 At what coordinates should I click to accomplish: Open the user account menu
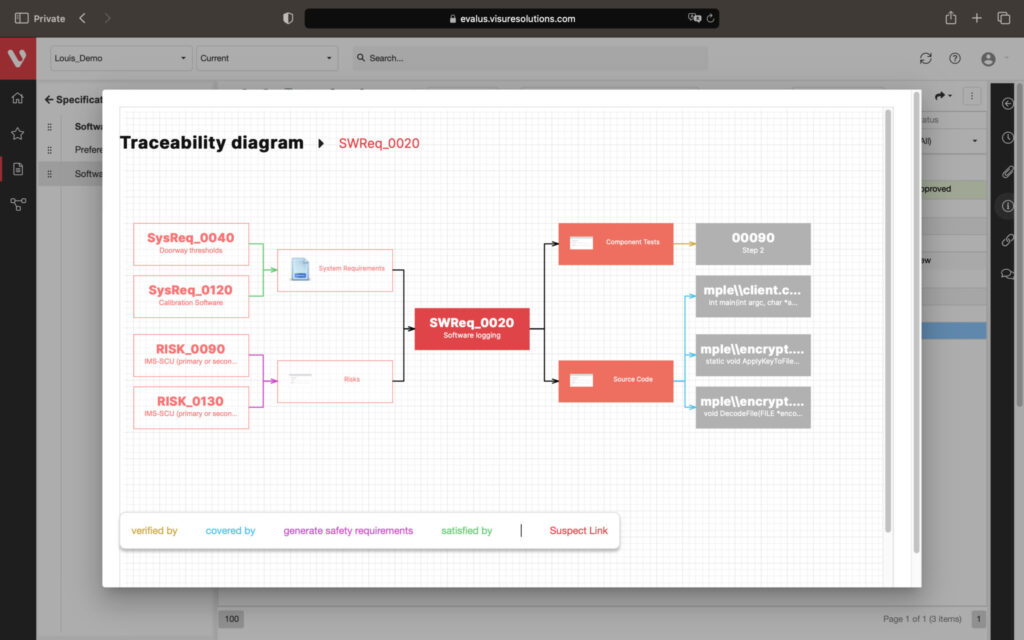pos(989,59)
